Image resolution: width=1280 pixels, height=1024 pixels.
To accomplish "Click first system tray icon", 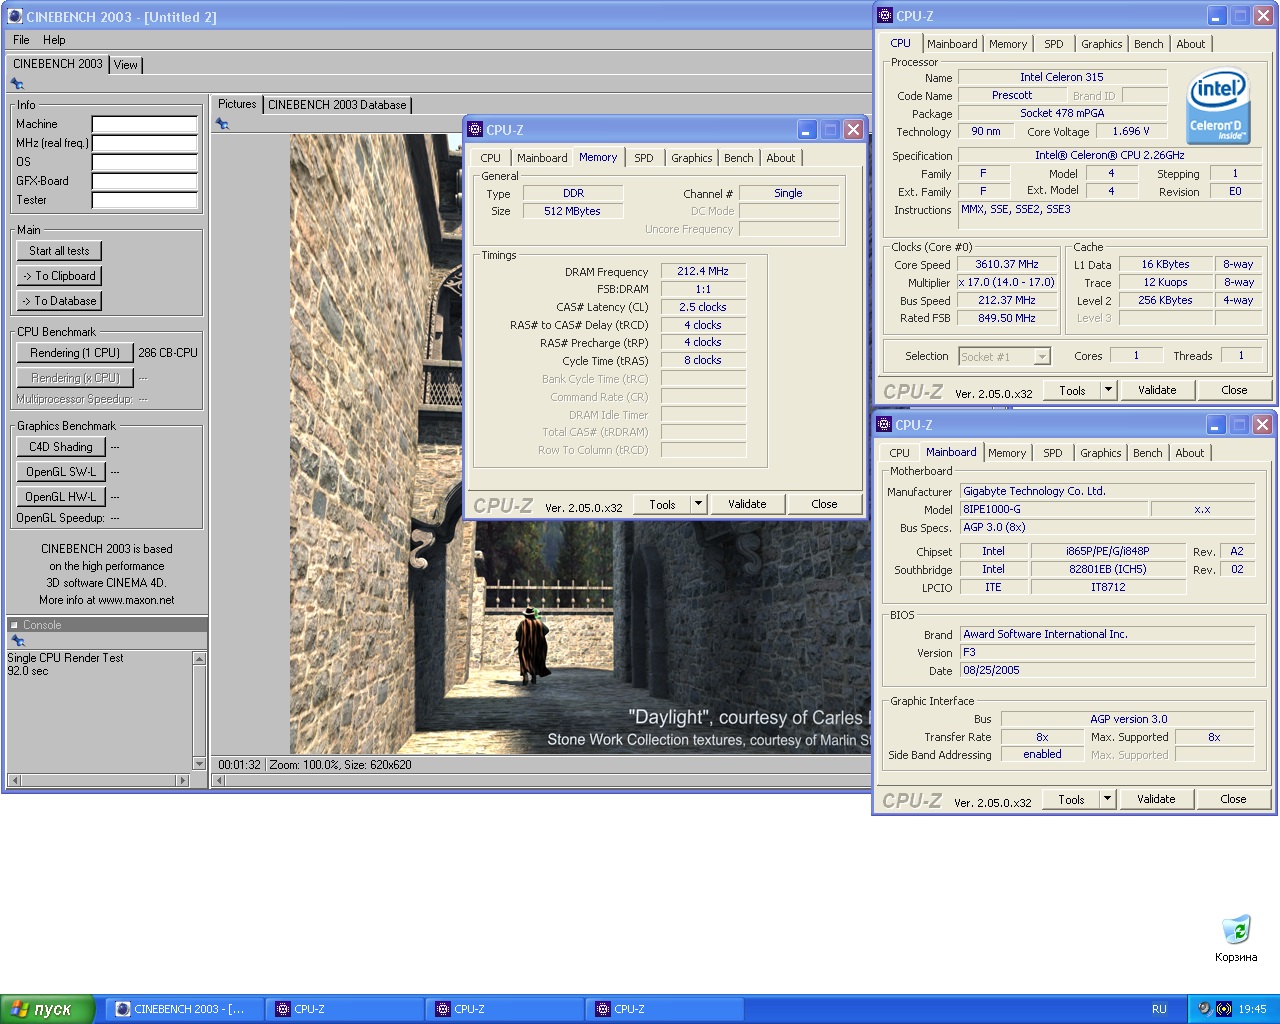I will click(x=1204, y=1009).
